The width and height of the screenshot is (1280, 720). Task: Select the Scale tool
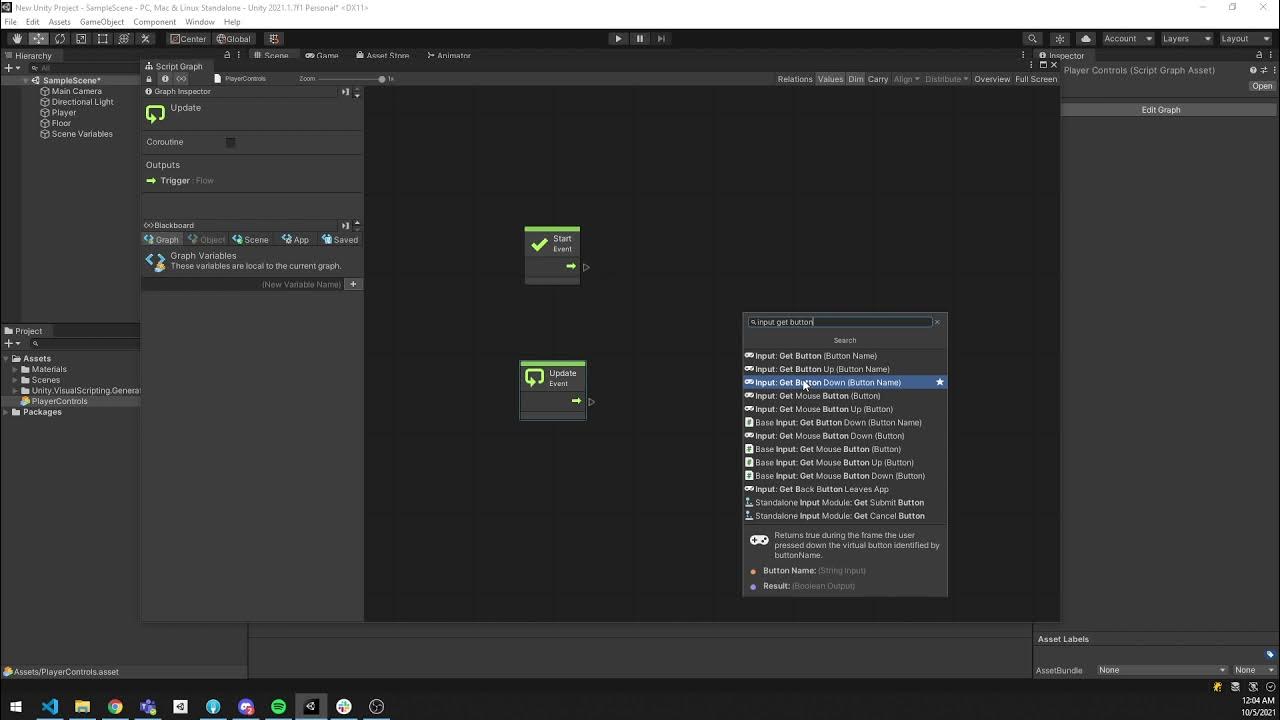pyautogui.click(x=81, y=38)
